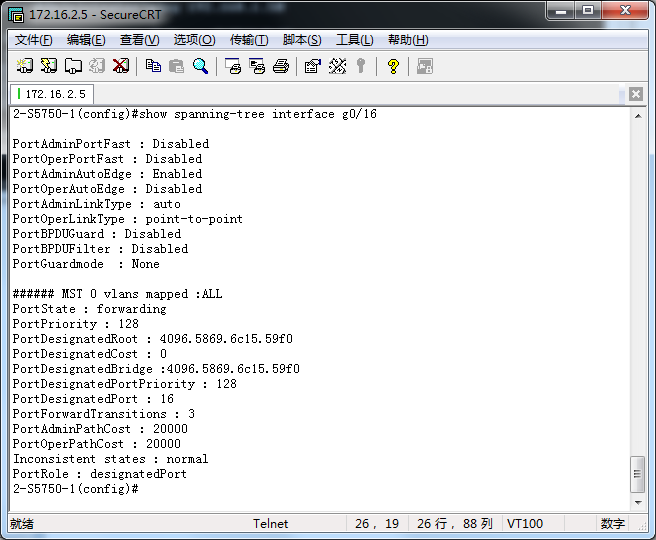Open the 选项(O) menu
This screenshot has height=540, width=656.
coord(194,40)
